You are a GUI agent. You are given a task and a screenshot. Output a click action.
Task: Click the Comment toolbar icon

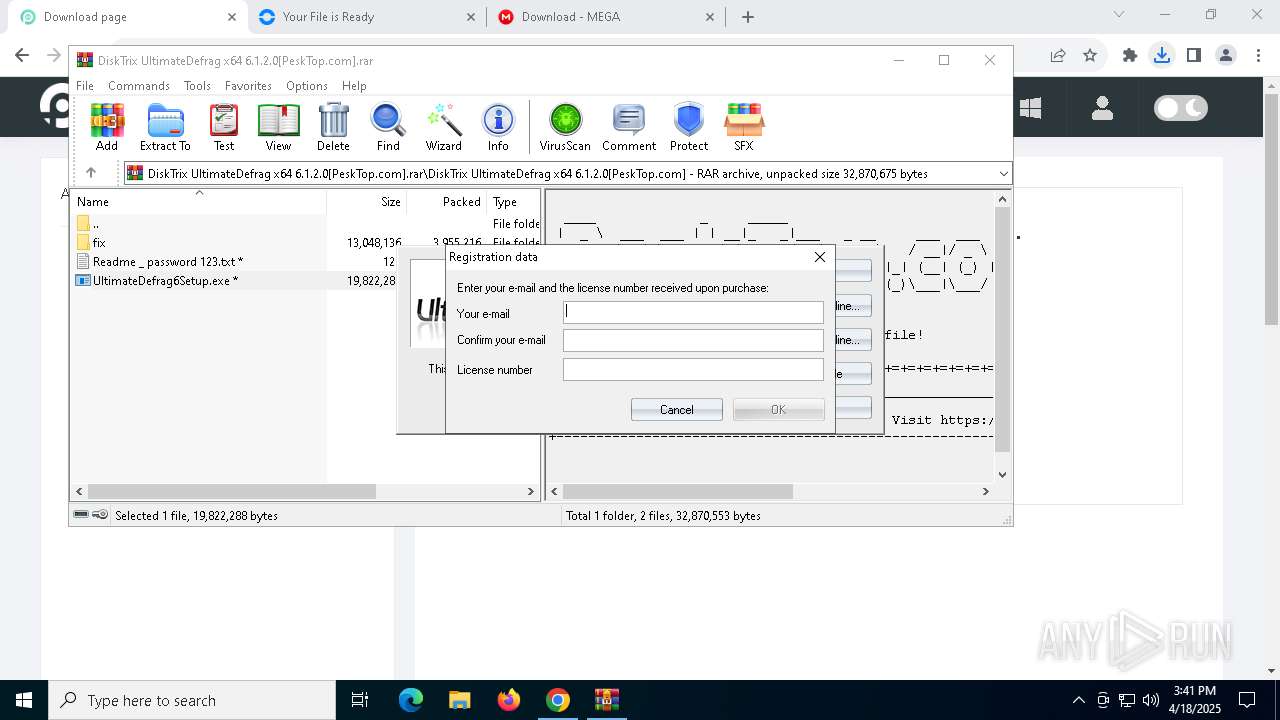point(629,127)
